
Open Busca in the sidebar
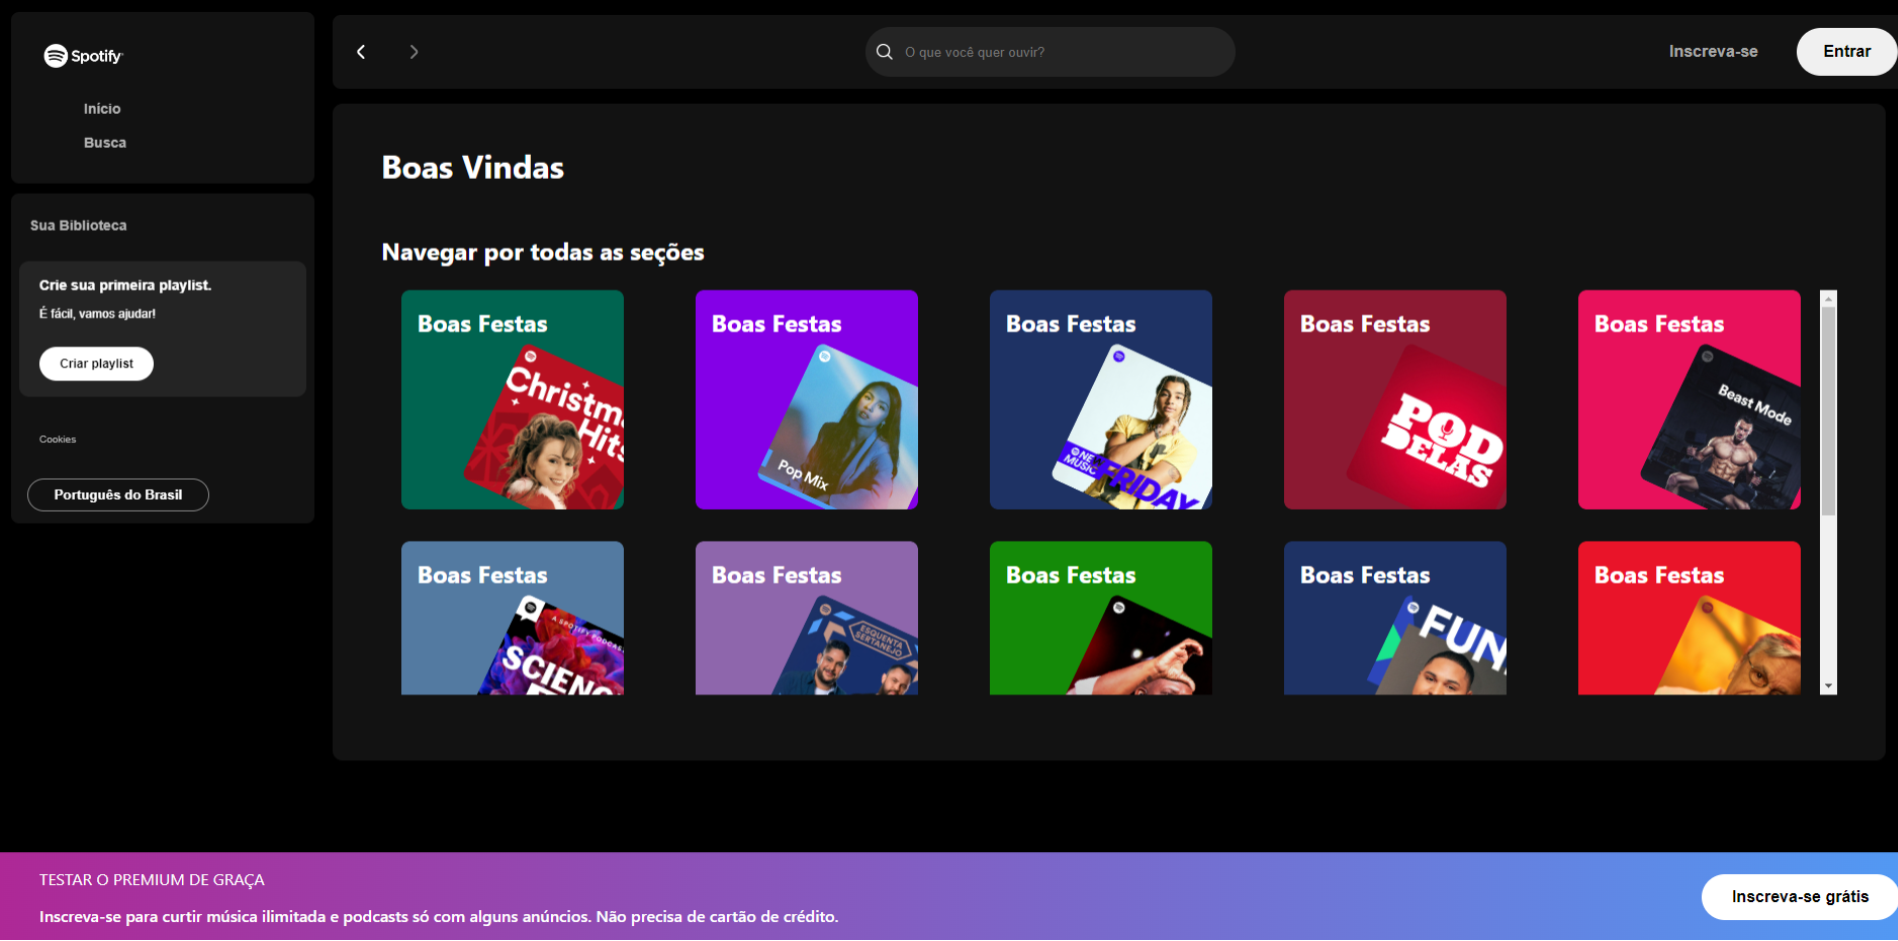pyautogui.click(x=105, y=143)
